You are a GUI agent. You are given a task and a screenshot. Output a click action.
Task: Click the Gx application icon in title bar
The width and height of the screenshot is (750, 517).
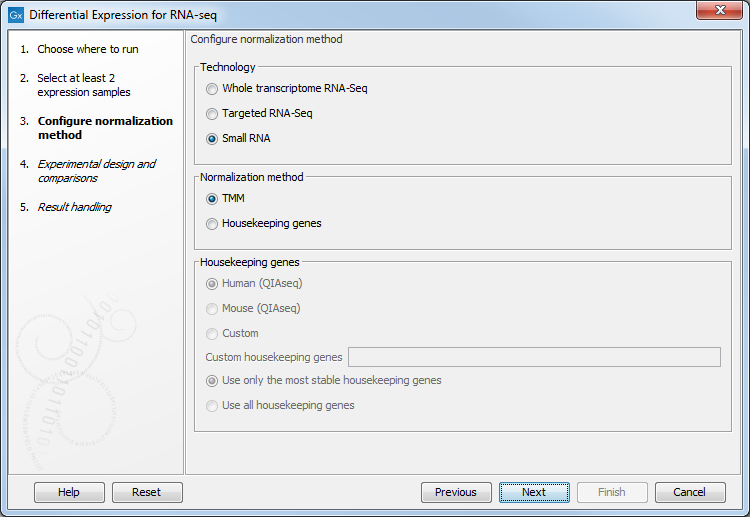coord(16,15)
